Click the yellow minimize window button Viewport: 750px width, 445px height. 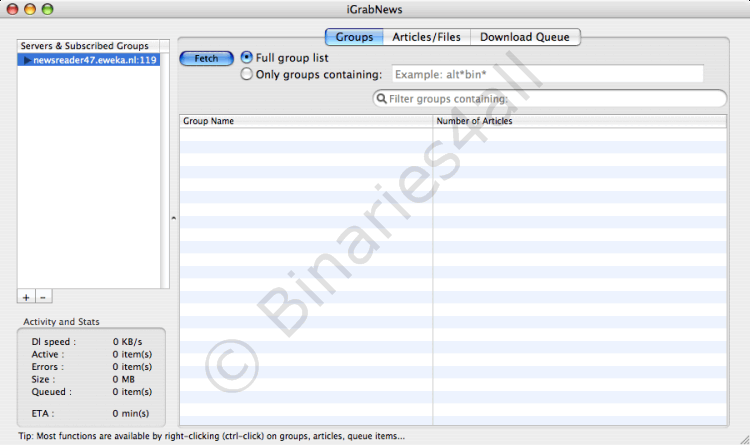pyautogui.click(x=30, y=9)
